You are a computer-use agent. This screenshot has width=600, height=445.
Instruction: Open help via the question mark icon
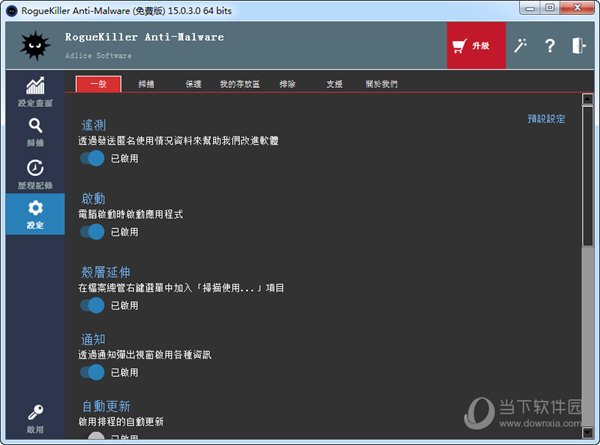(549, 46)
